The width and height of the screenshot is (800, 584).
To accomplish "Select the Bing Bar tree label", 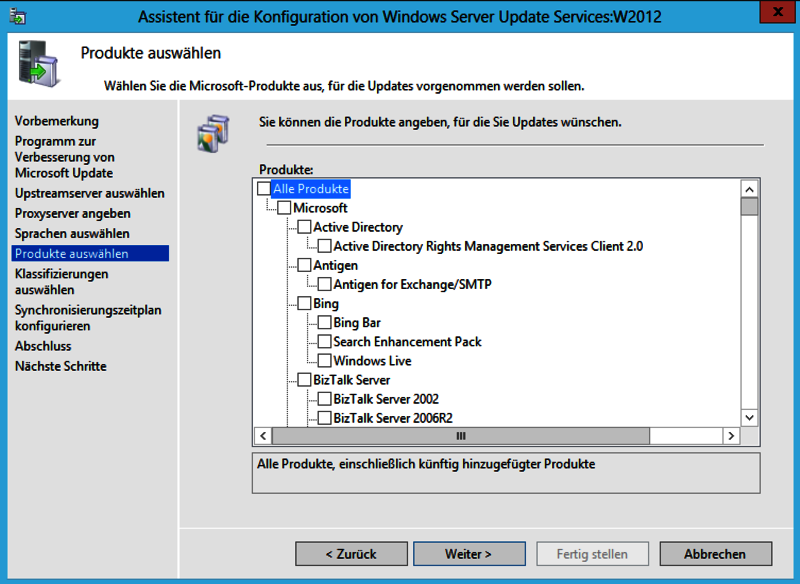I will tap(357, 322).
